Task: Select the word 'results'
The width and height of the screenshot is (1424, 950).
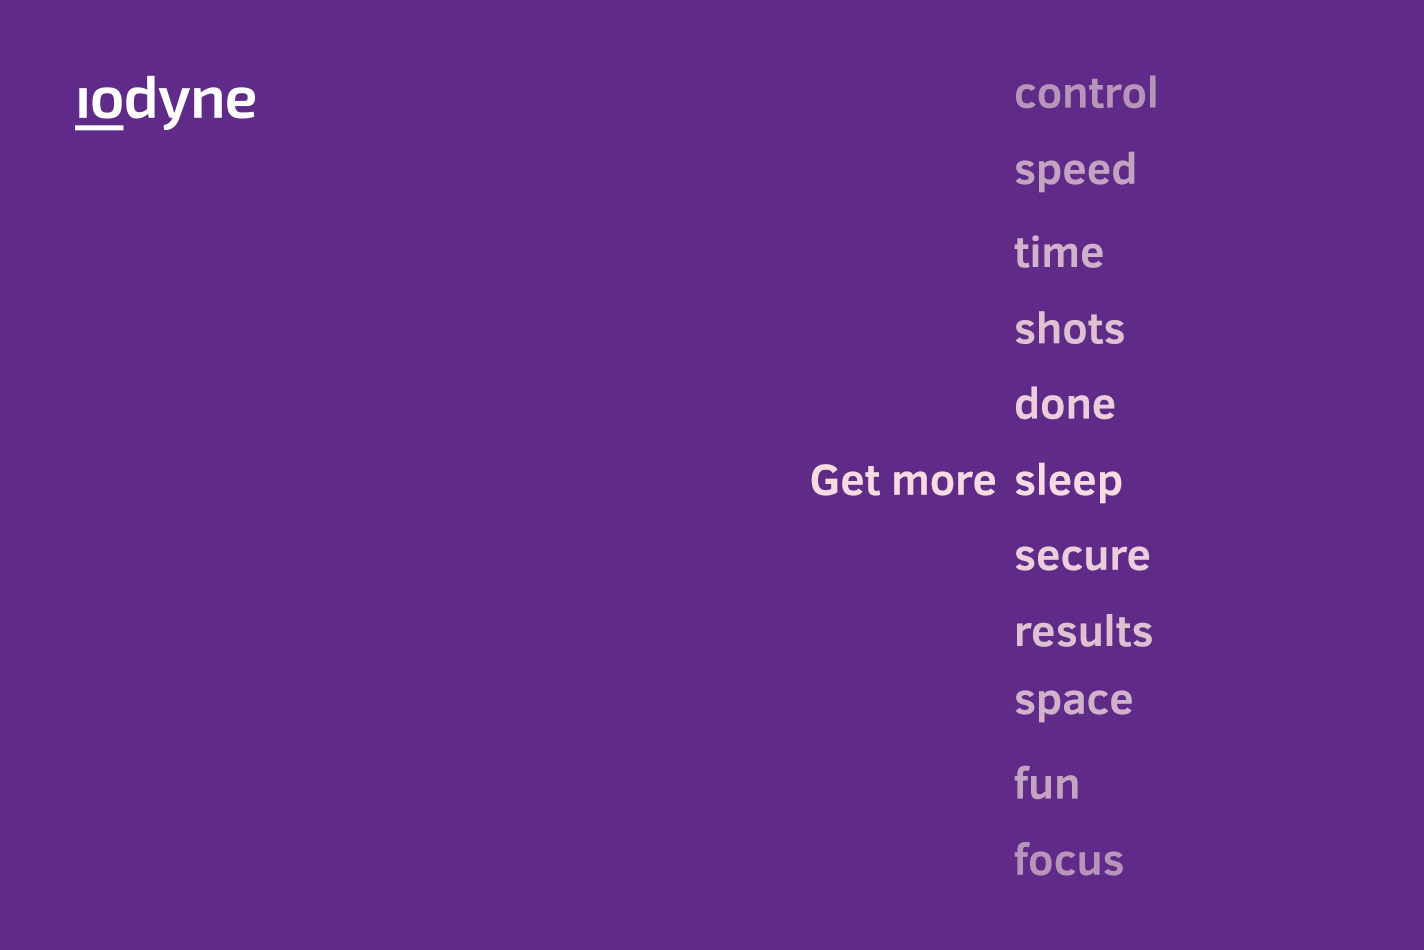Action: tap(1084, 631)
